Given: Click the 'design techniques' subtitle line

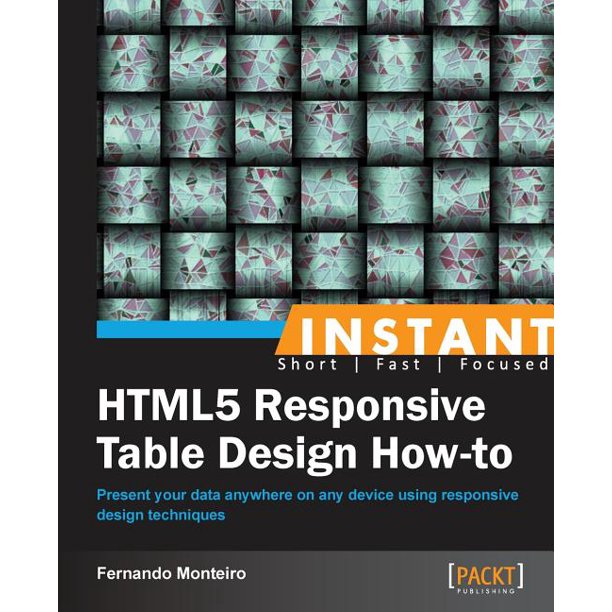Looking at the screenshot, I should coord(161,515).
